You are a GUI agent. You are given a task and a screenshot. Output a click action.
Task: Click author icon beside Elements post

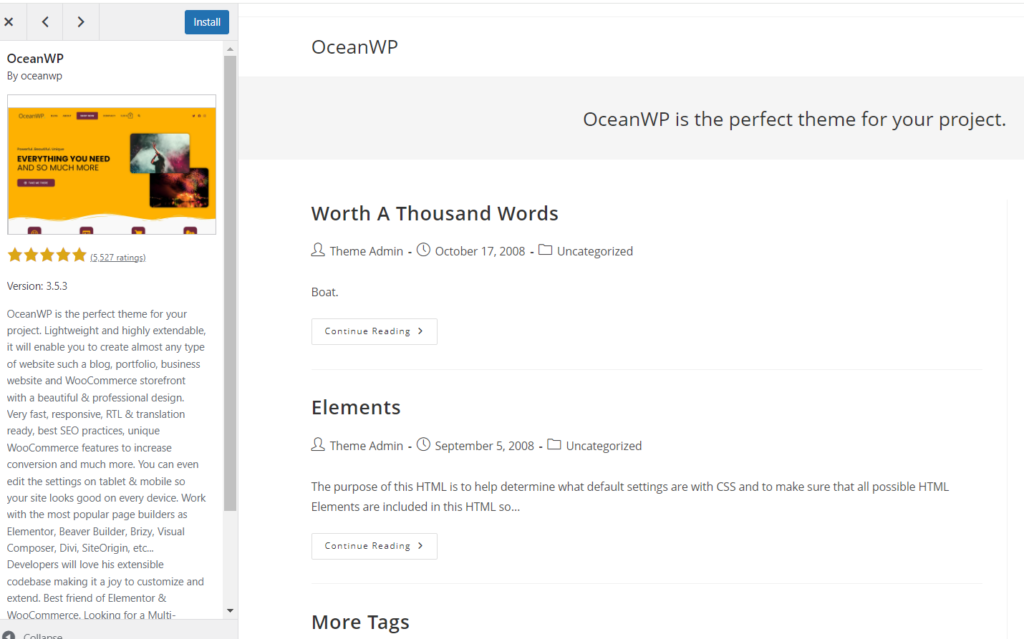[x=318, y=445]
